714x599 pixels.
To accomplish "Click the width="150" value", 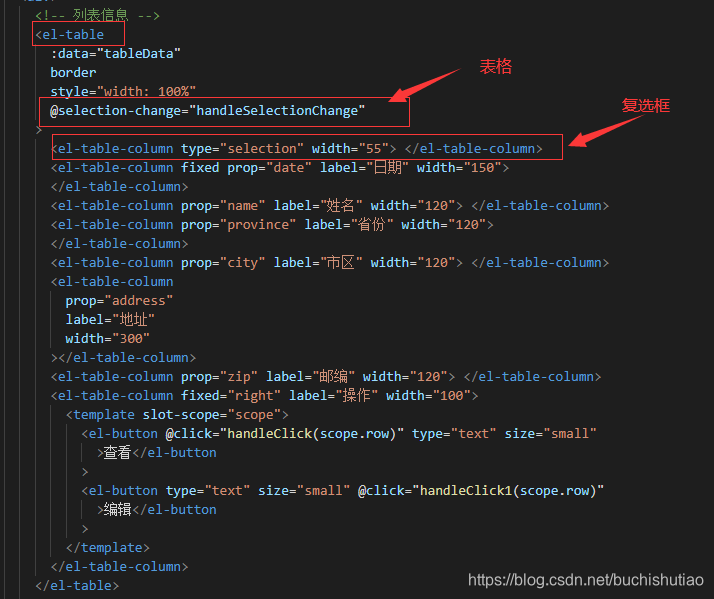I will tap(482, 168).
